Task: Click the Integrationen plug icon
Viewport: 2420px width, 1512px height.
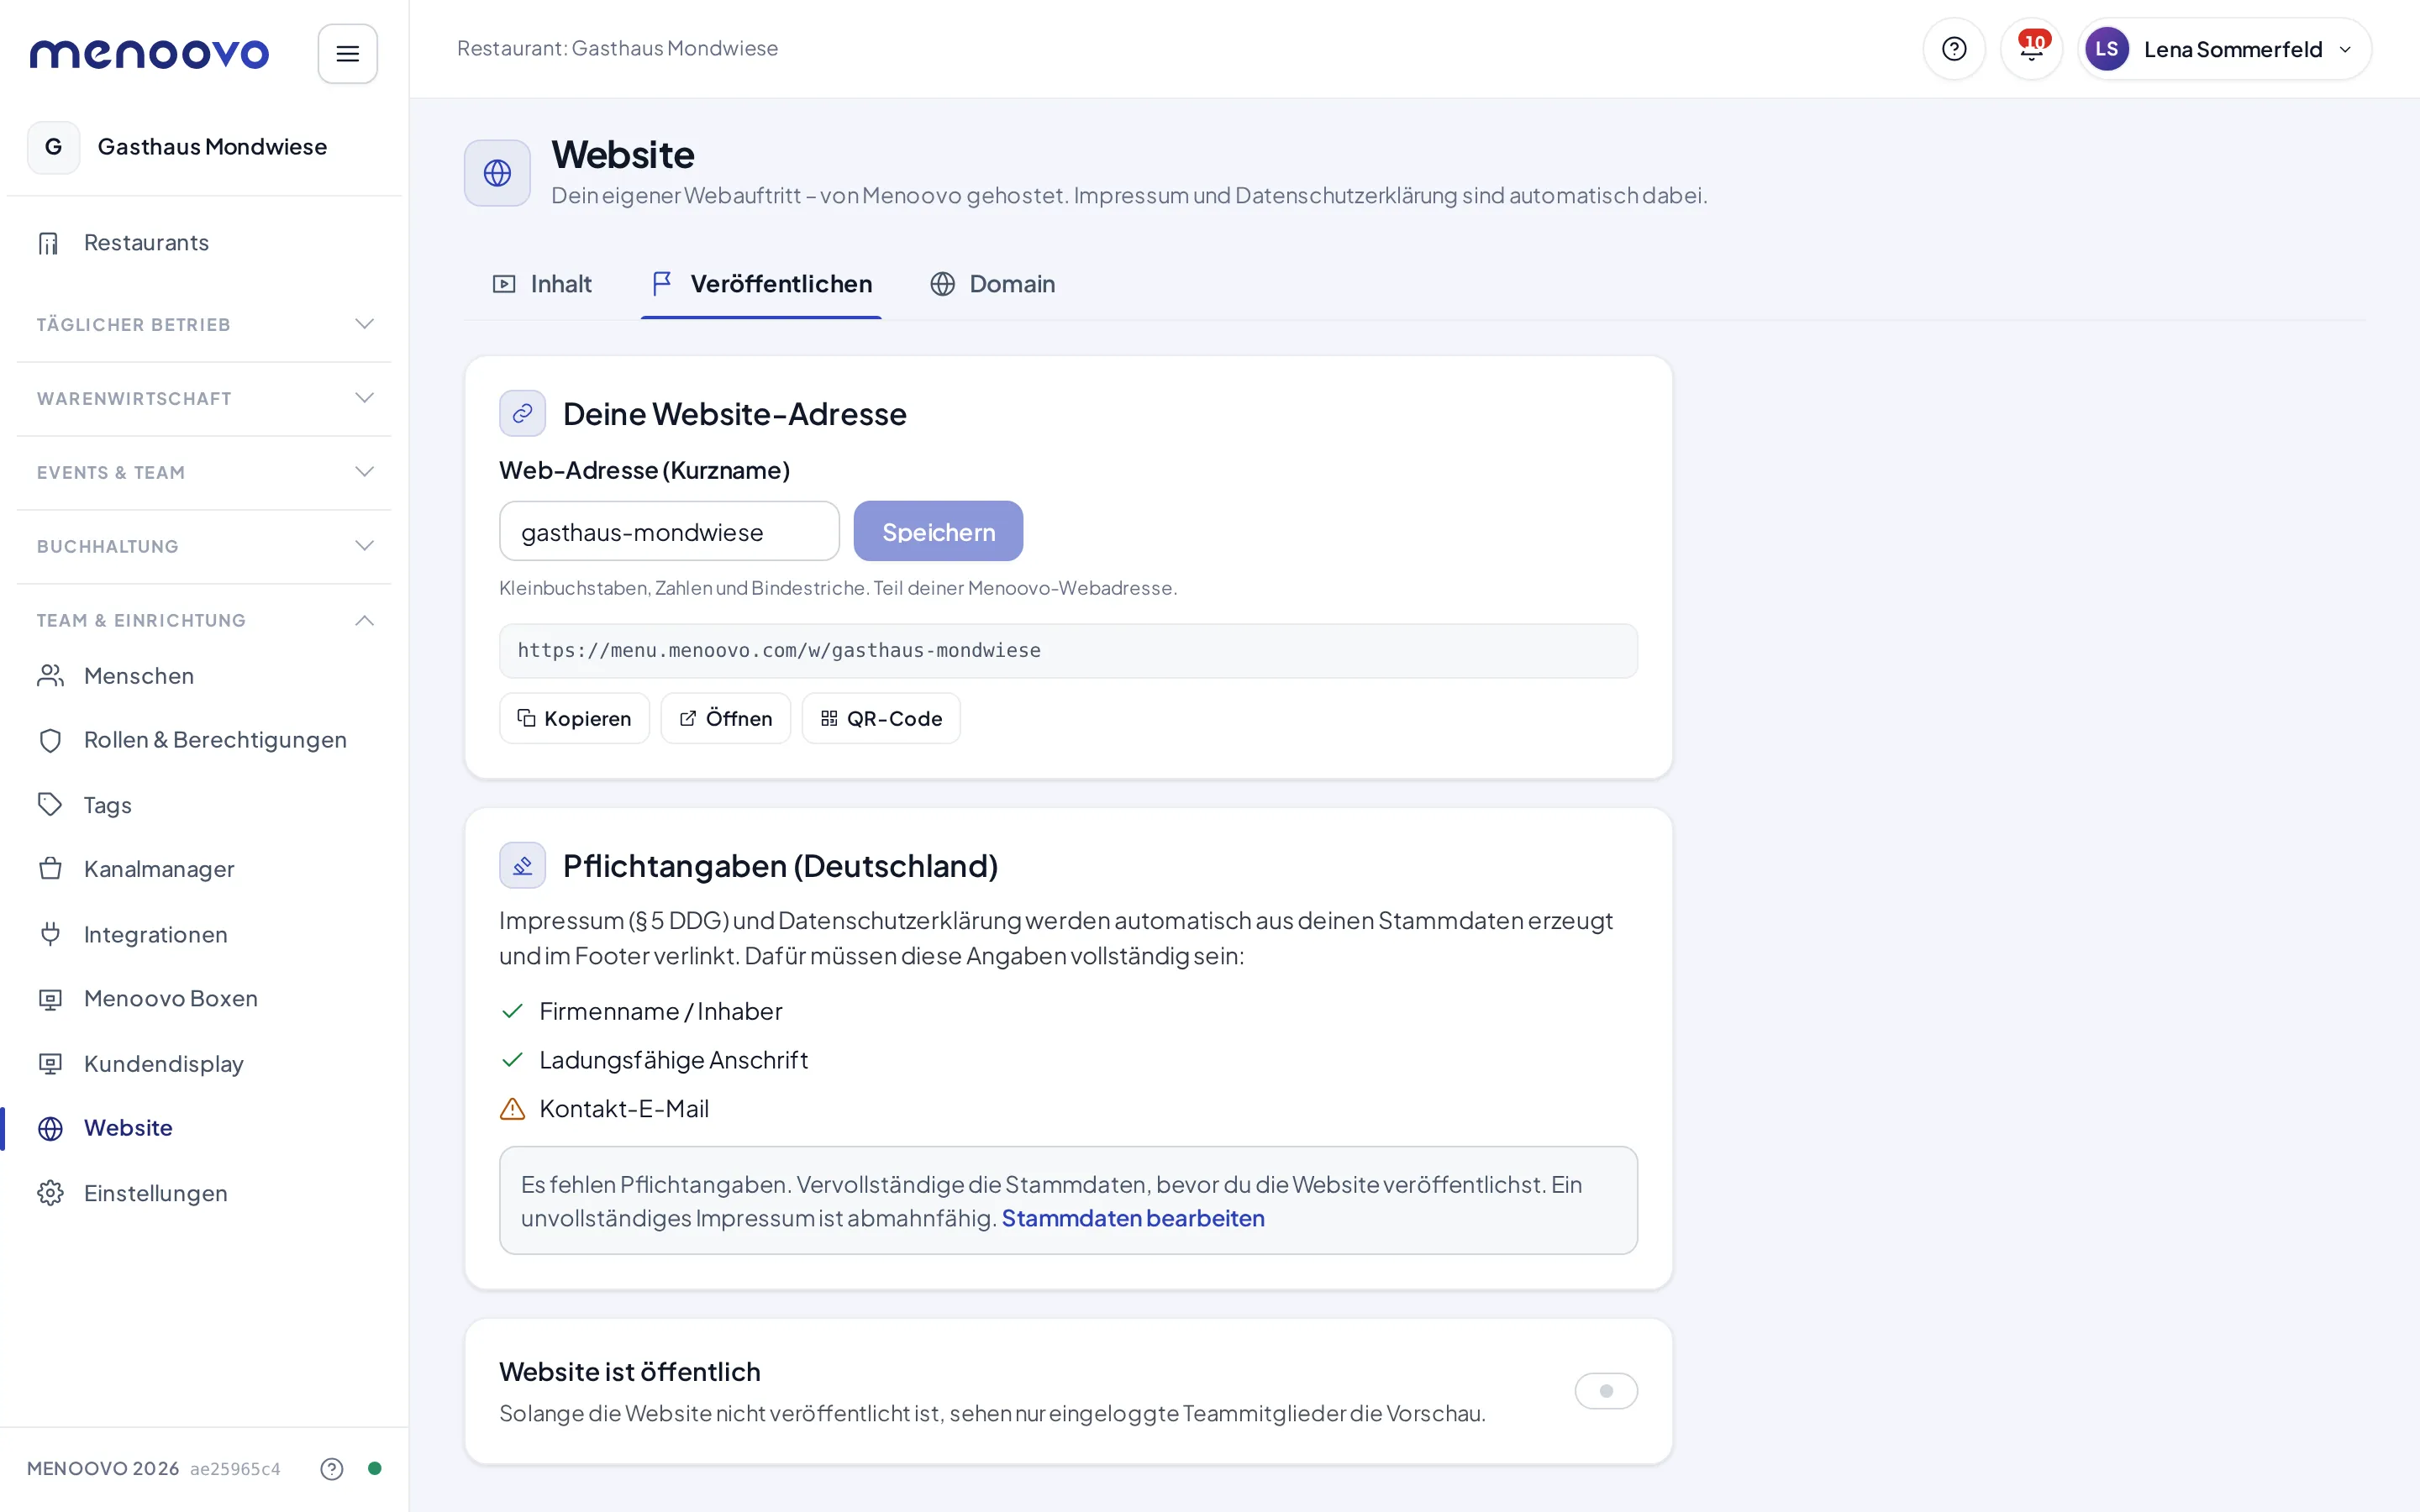Action: (x=50, y=934)
